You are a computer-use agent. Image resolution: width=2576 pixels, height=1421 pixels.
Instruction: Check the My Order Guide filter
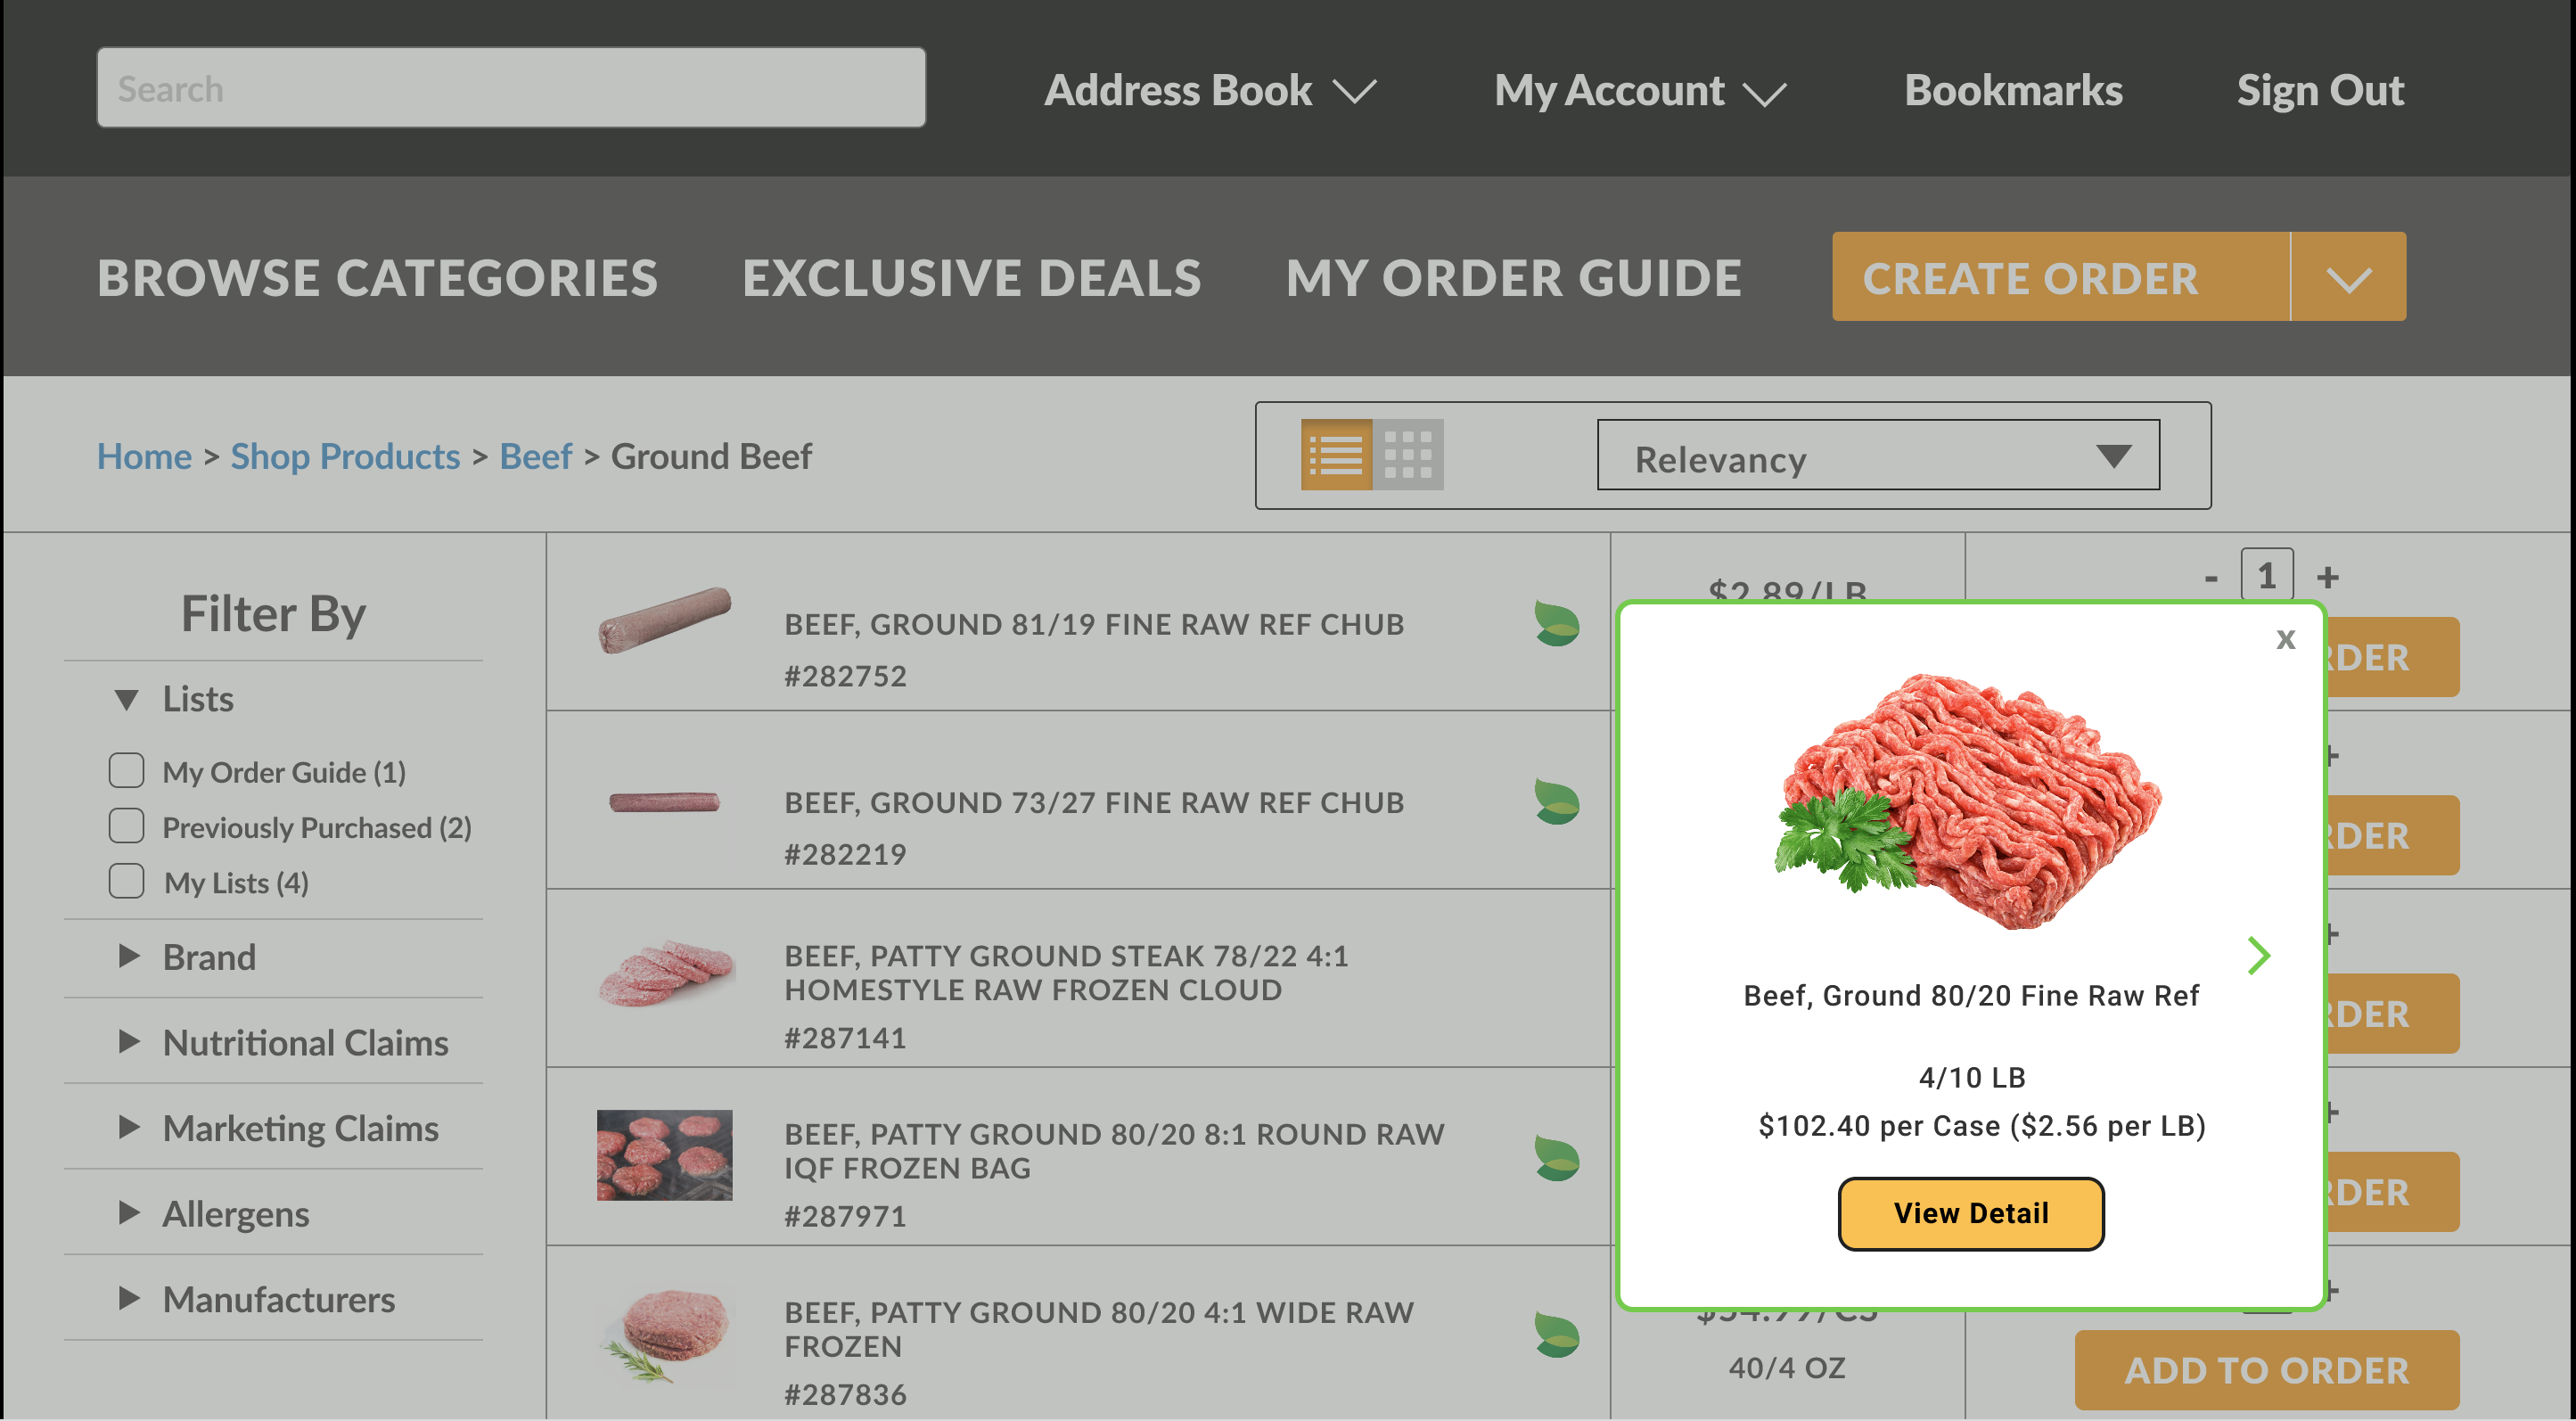point(126,769)
